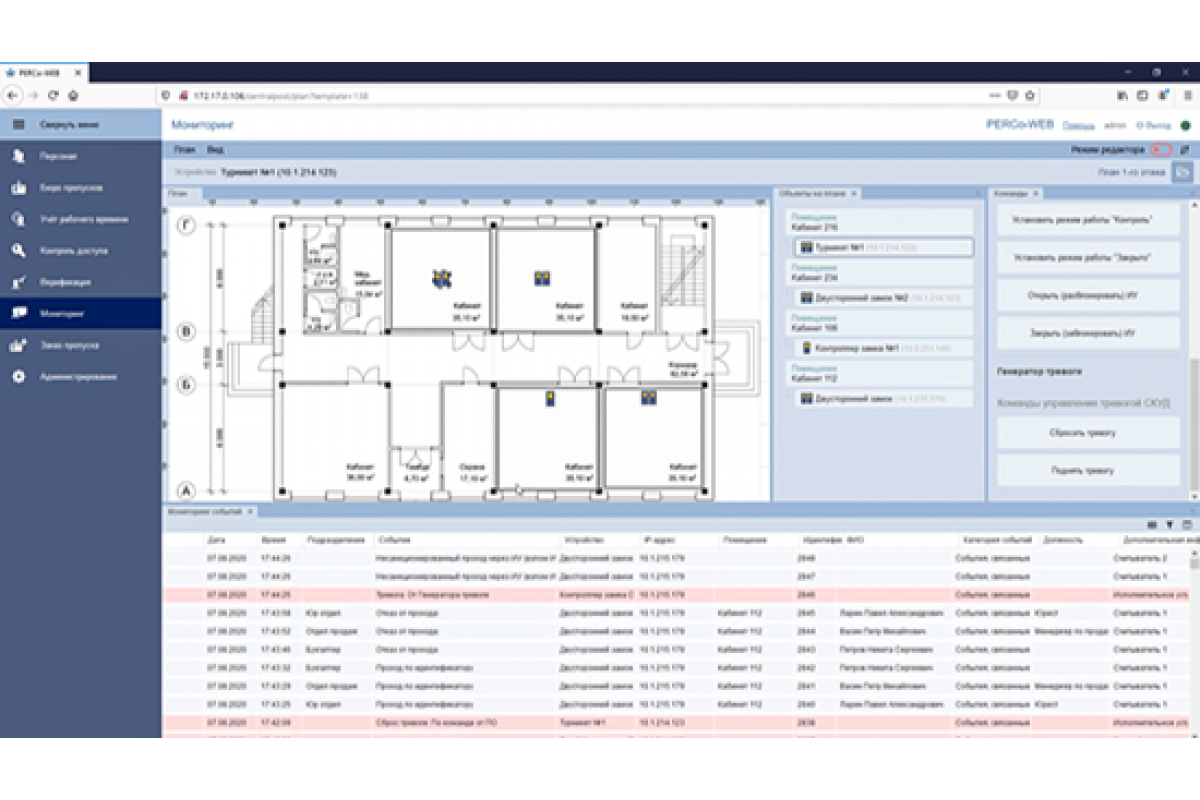Close the Команды tab

[x=1036, y=193]
